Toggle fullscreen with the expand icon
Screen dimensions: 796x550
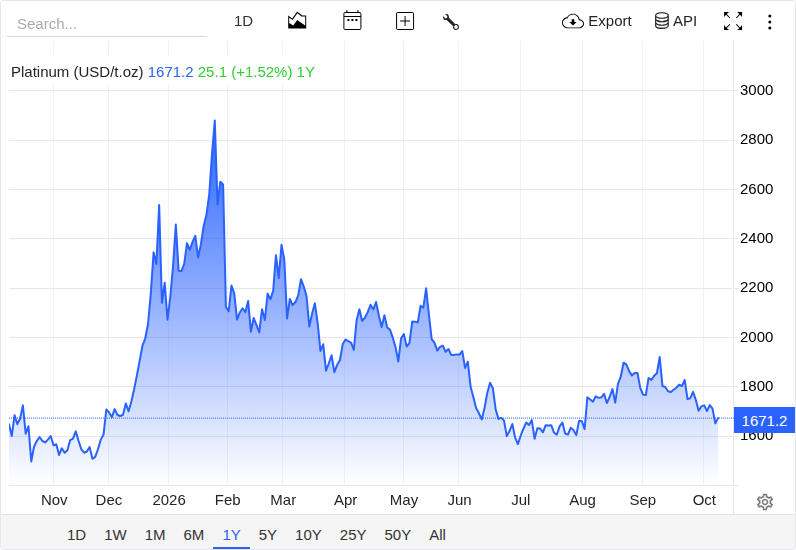[733, 21]
